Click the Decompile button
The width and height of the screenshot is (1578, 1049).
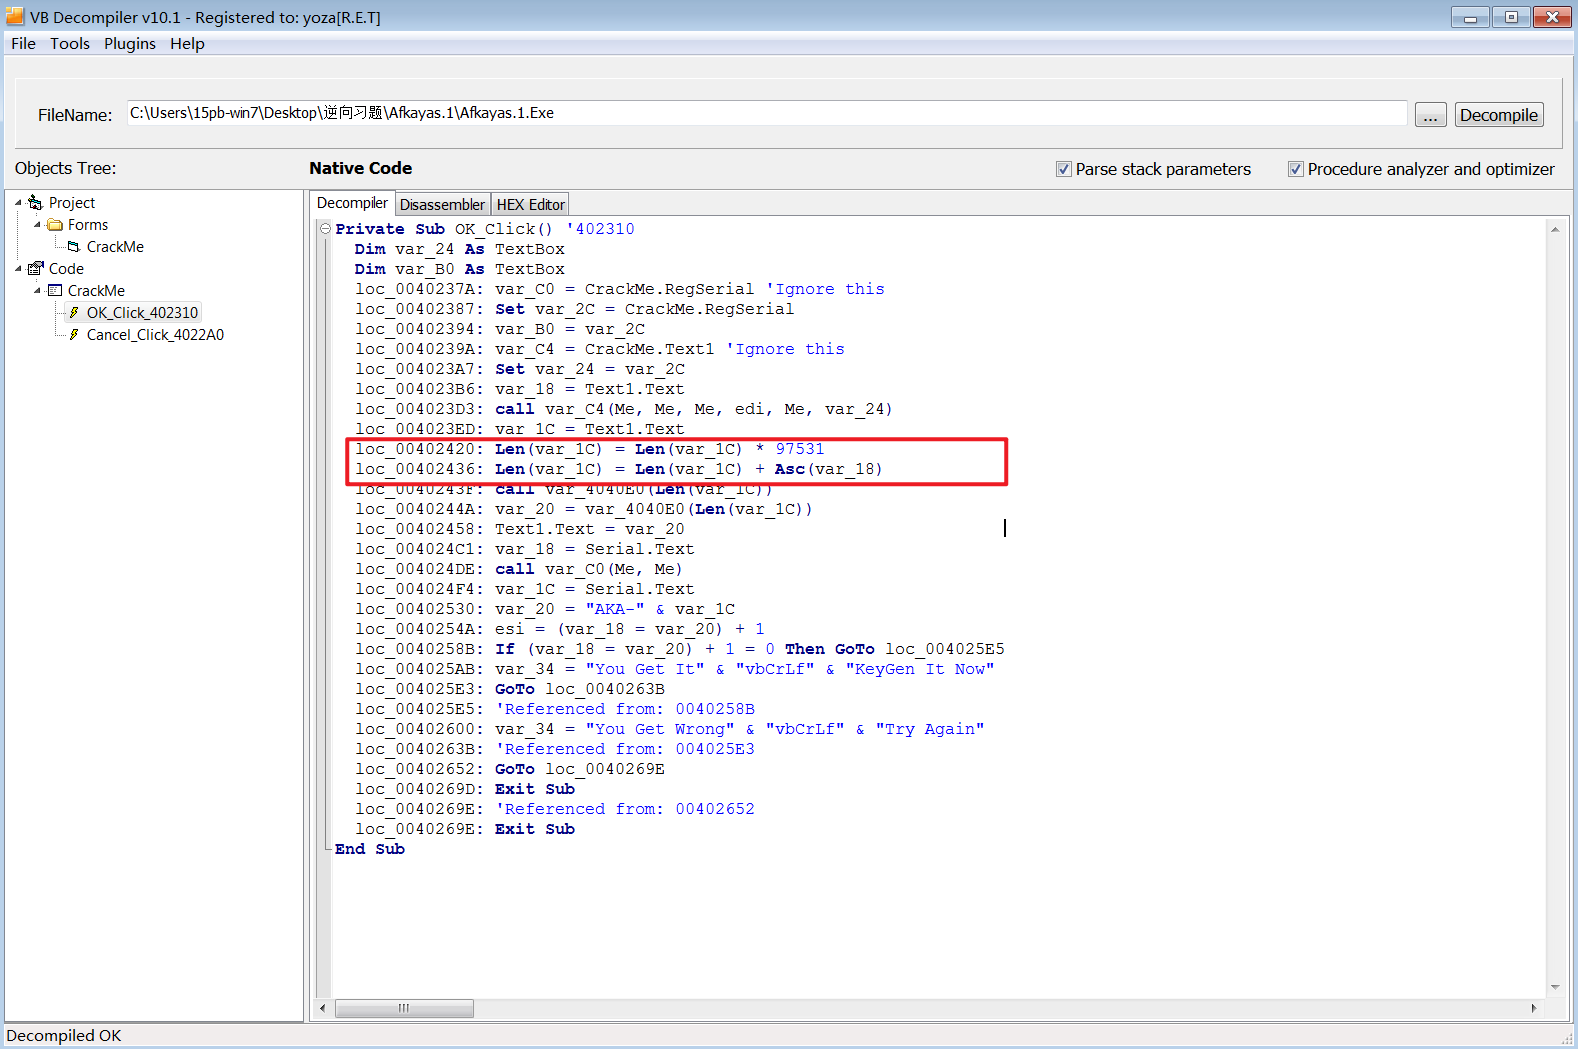click(1499, 115)
